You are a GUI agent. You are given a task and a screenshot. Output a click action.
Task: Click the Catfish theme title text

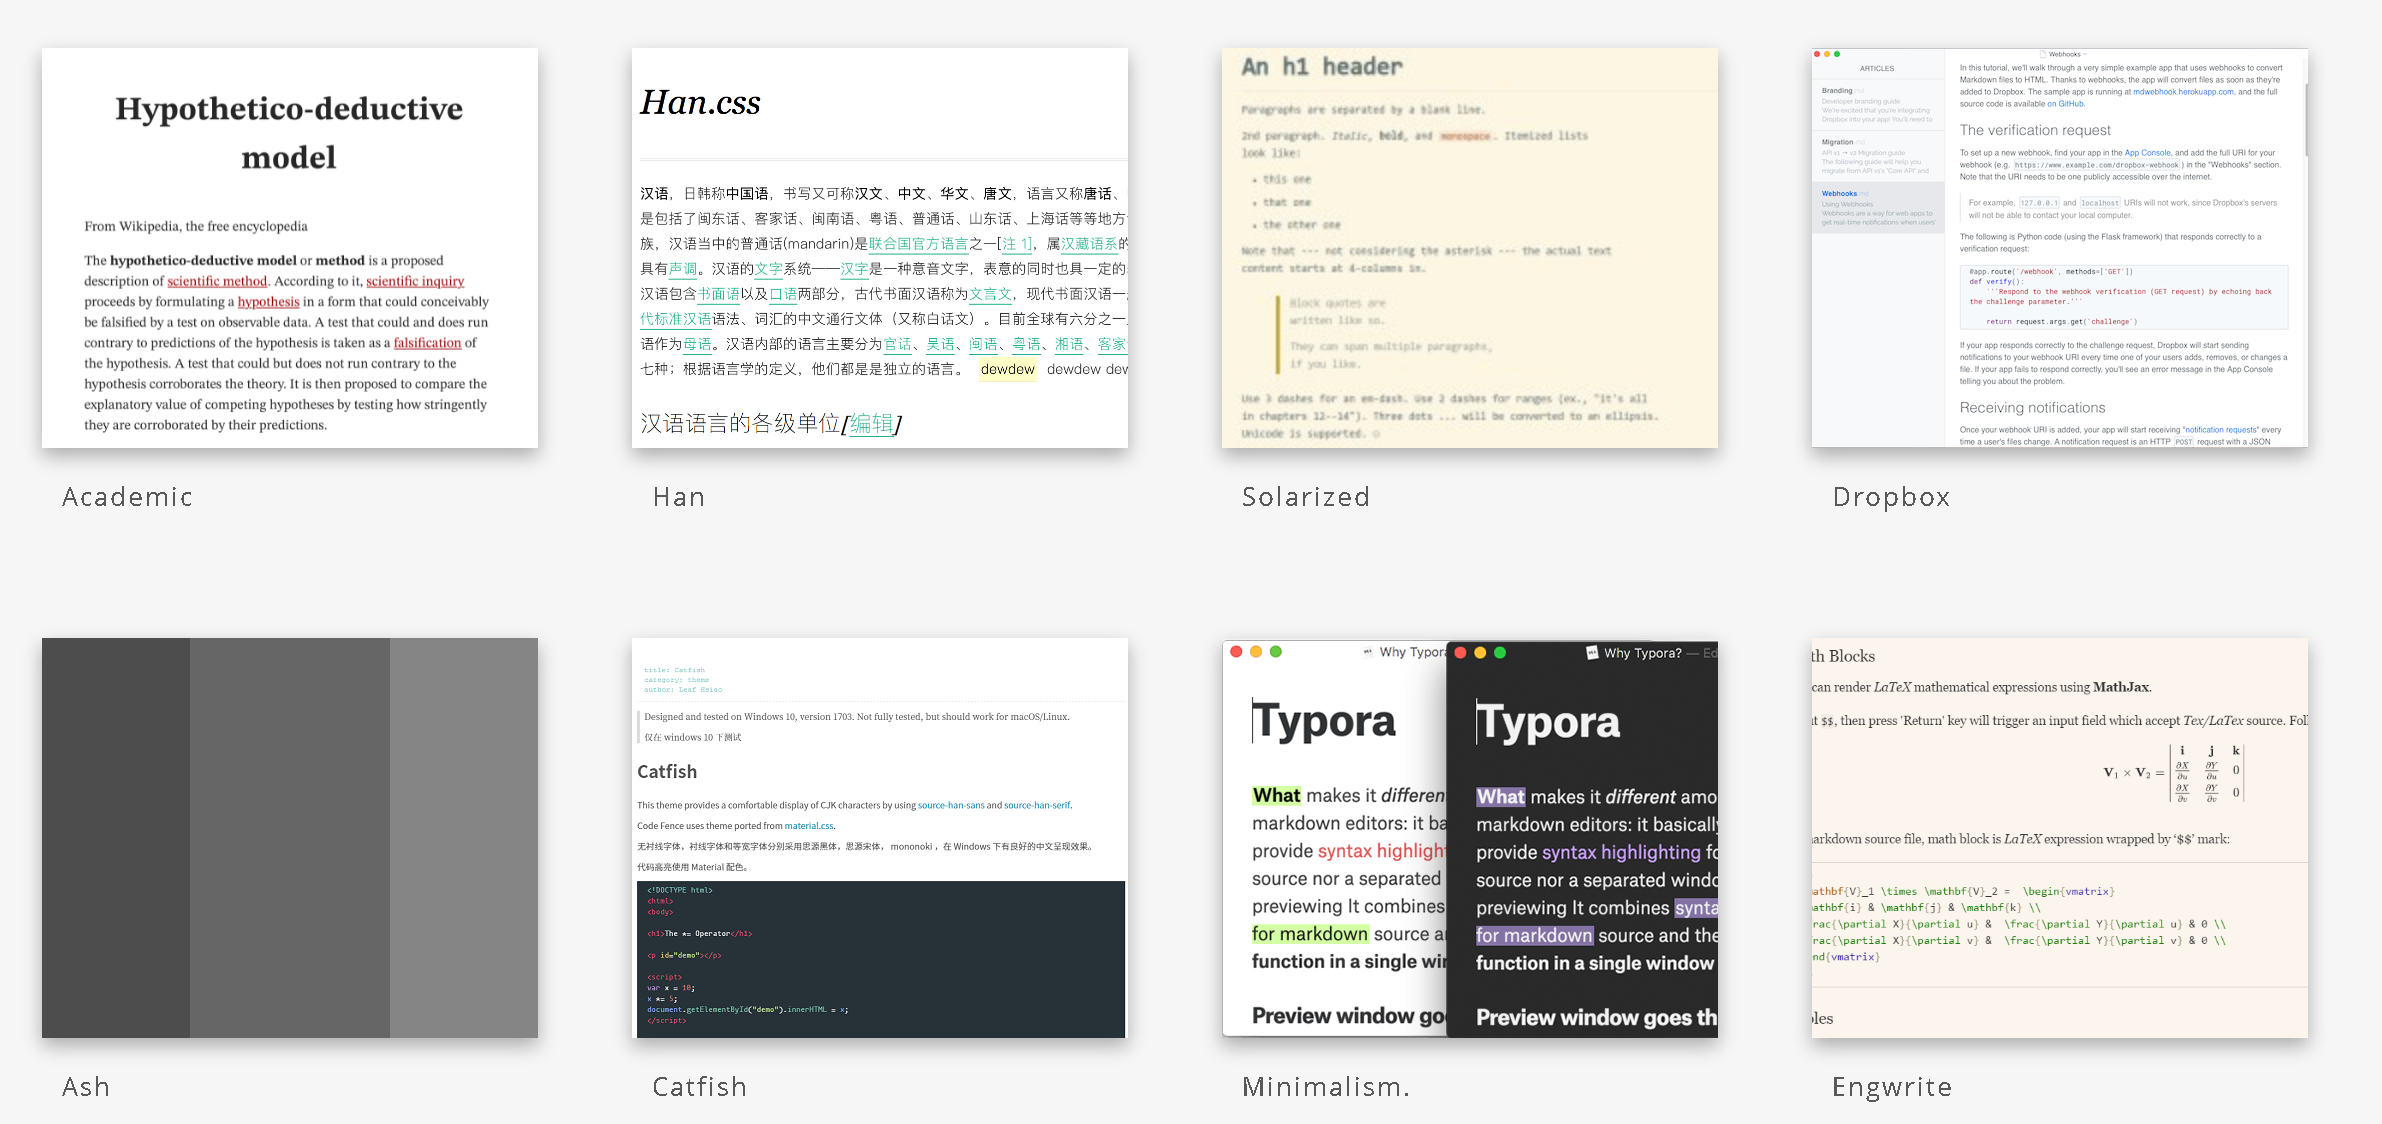pos(699,1087)
